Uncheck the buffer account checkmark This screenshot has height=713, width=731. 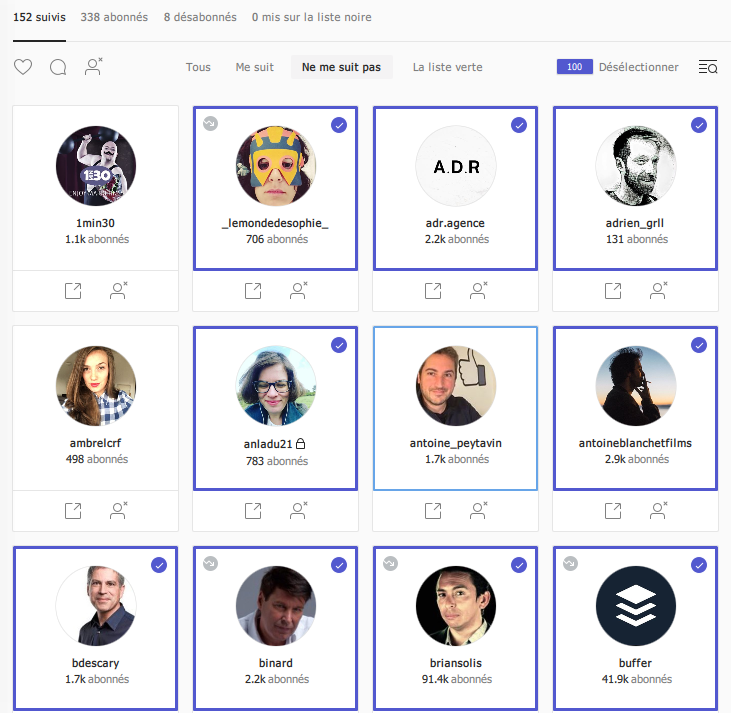[x=698, y=565]
